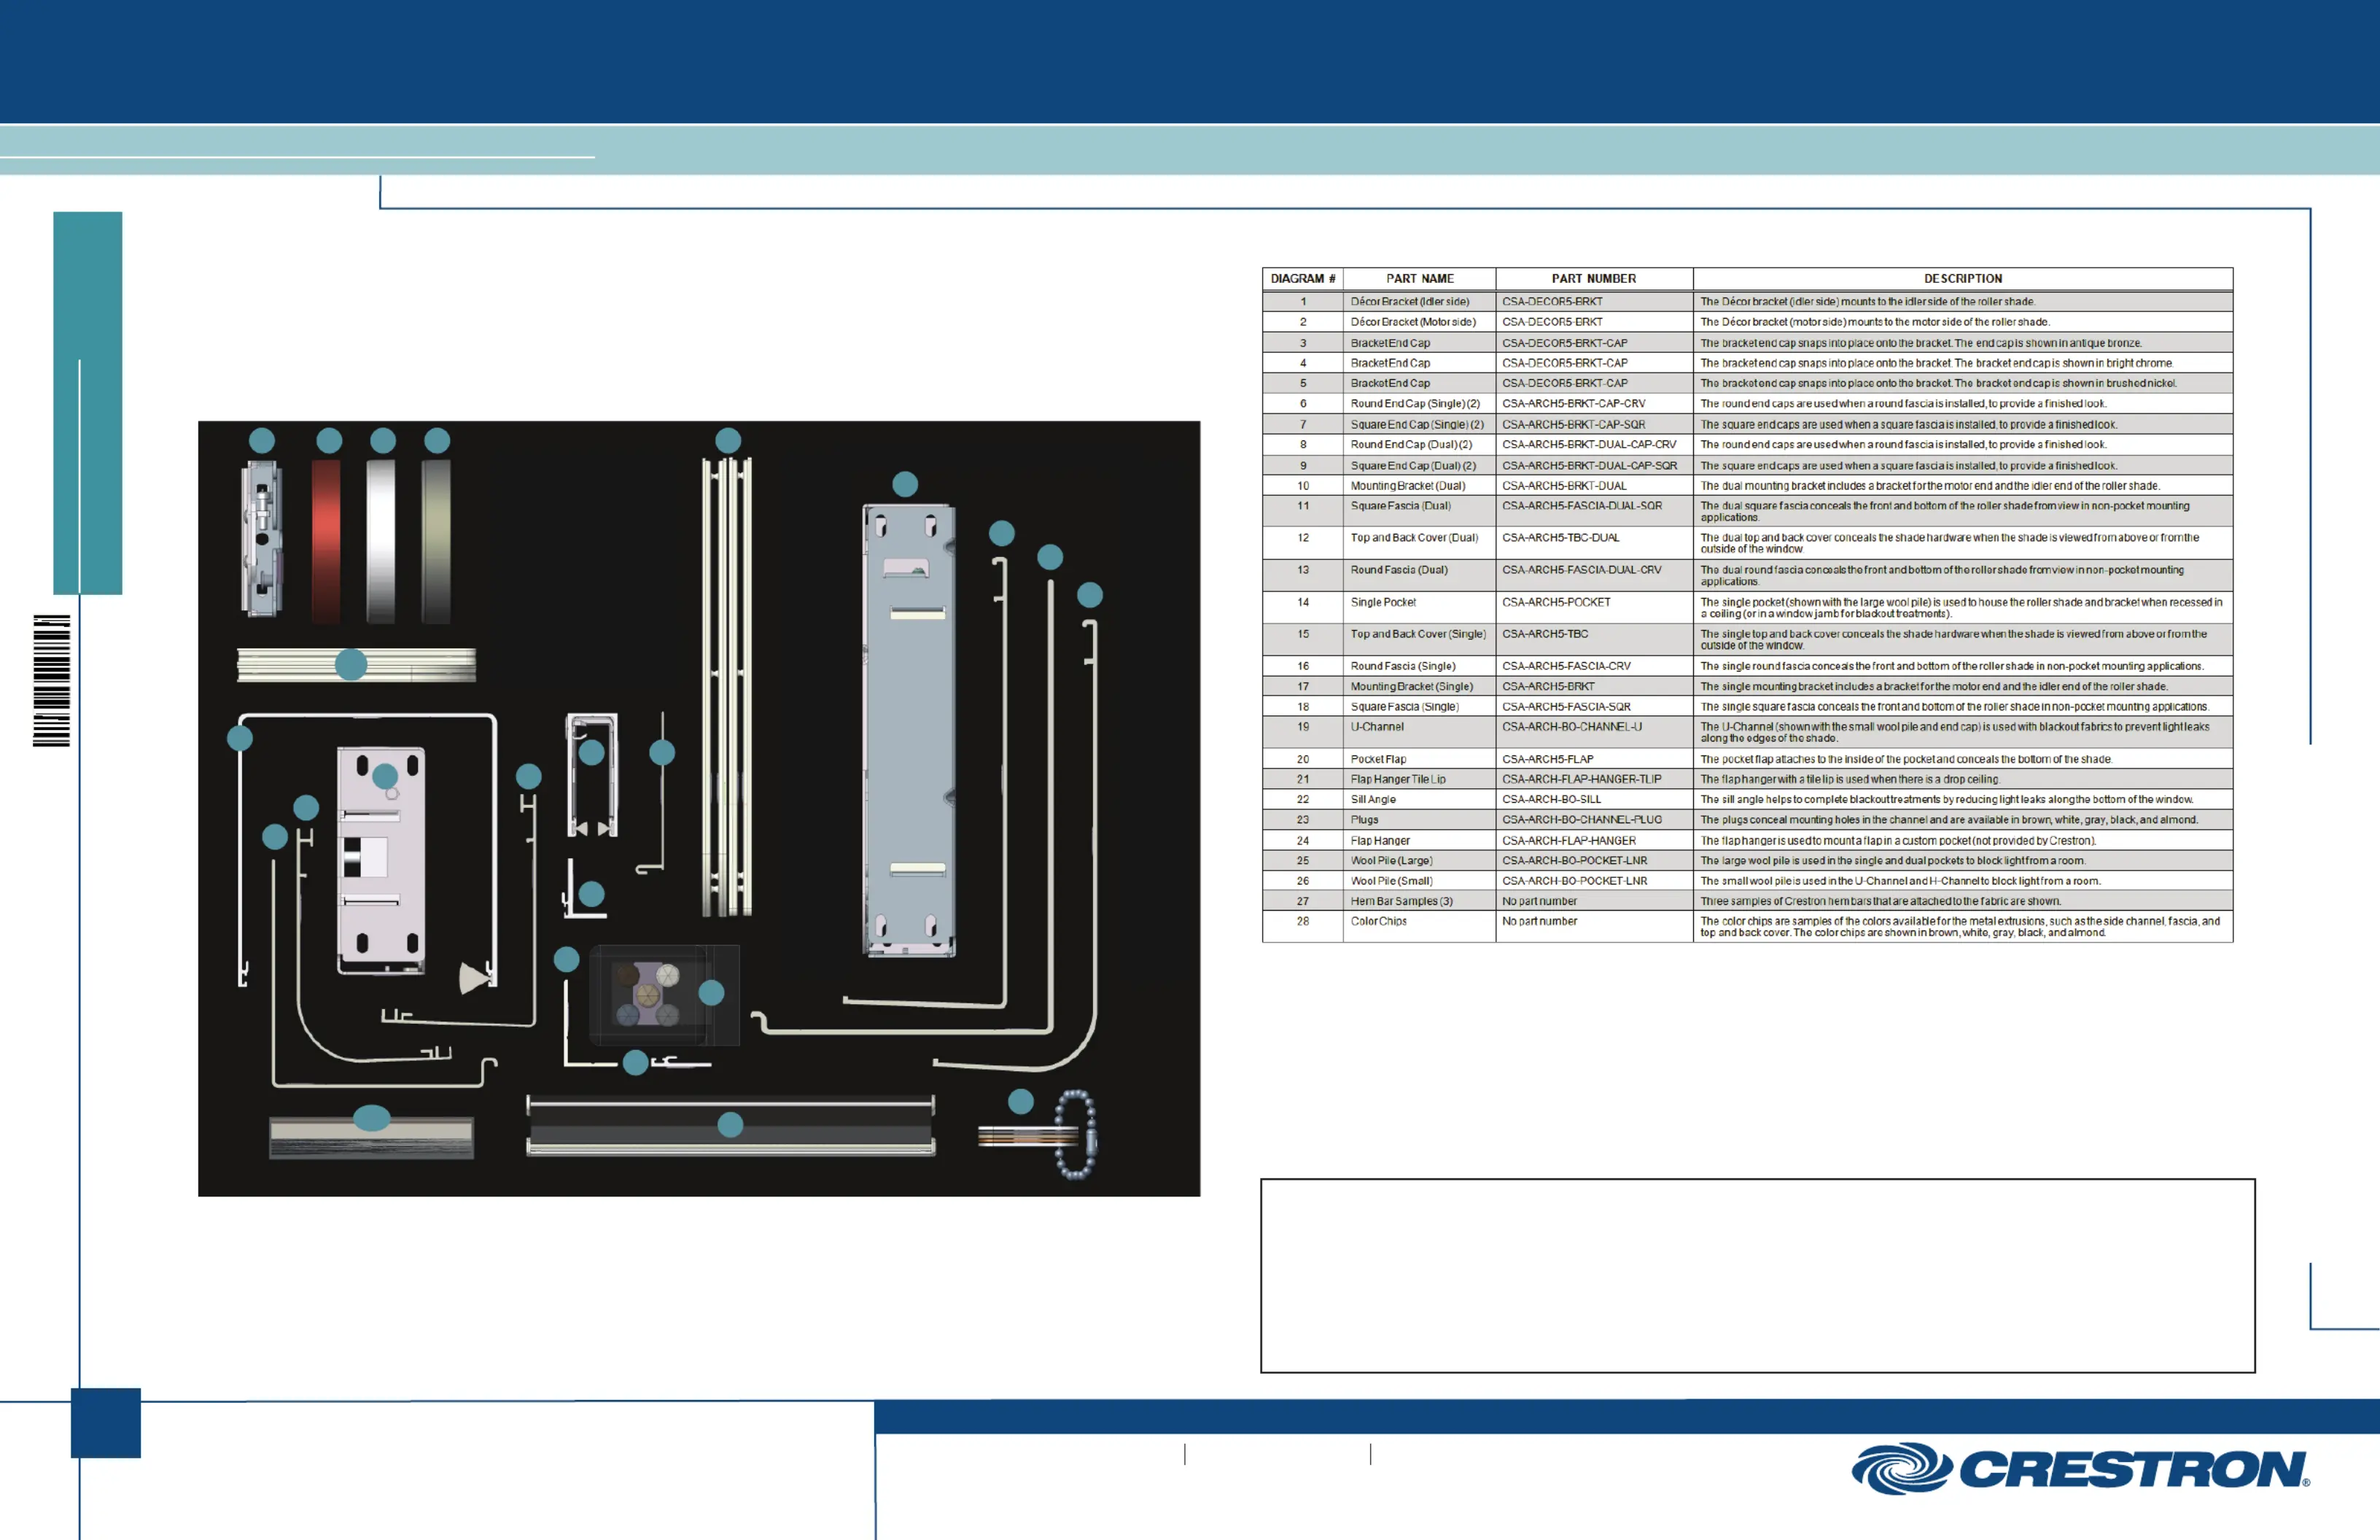Image resolution: width=2380 pixels, height=1540 pixels.
Task: Click the callout dot above the white end cap
Action: coord(383,441)
